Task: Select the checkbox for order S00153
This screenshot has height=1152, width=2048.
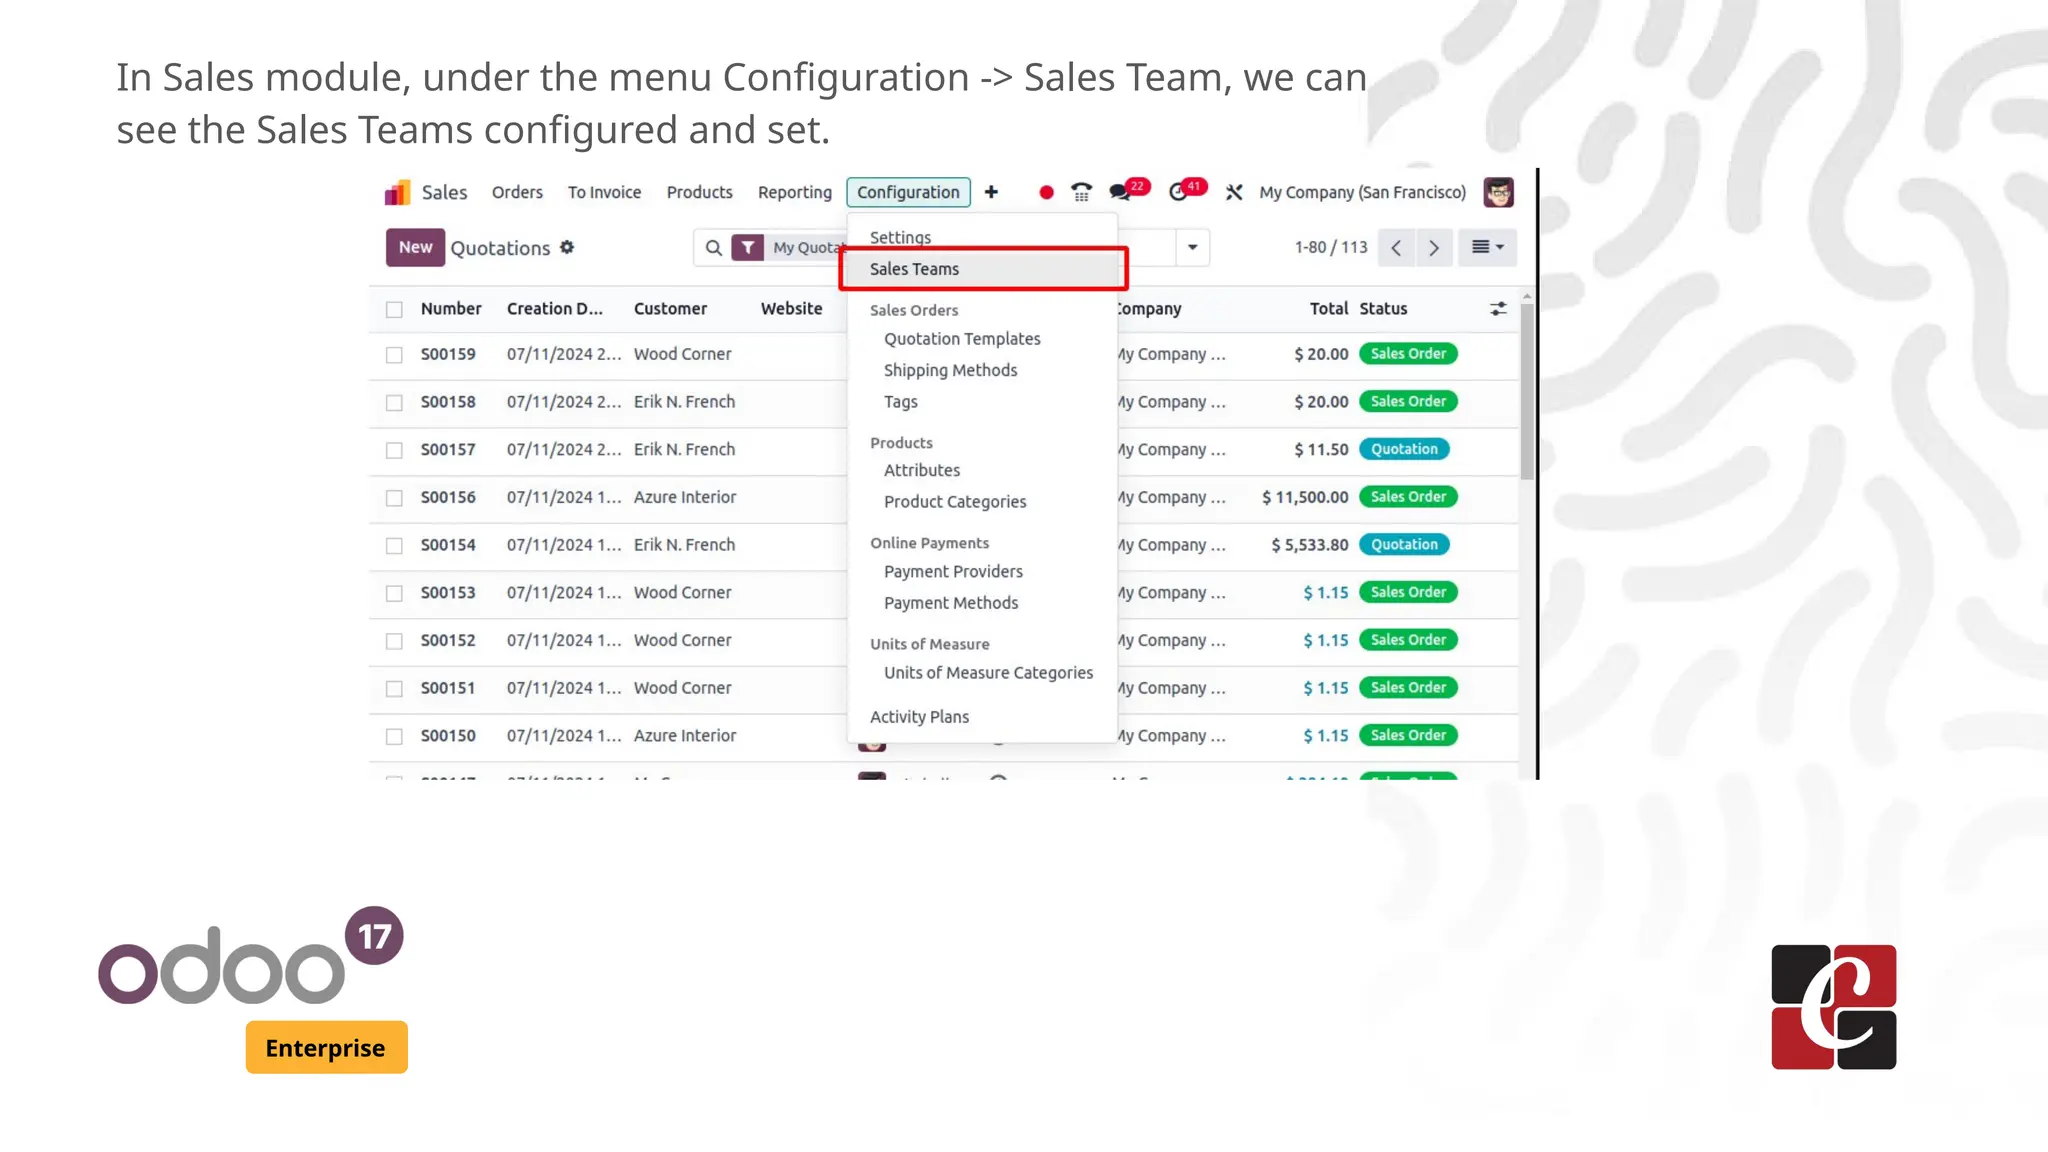Action: [394, 594]
